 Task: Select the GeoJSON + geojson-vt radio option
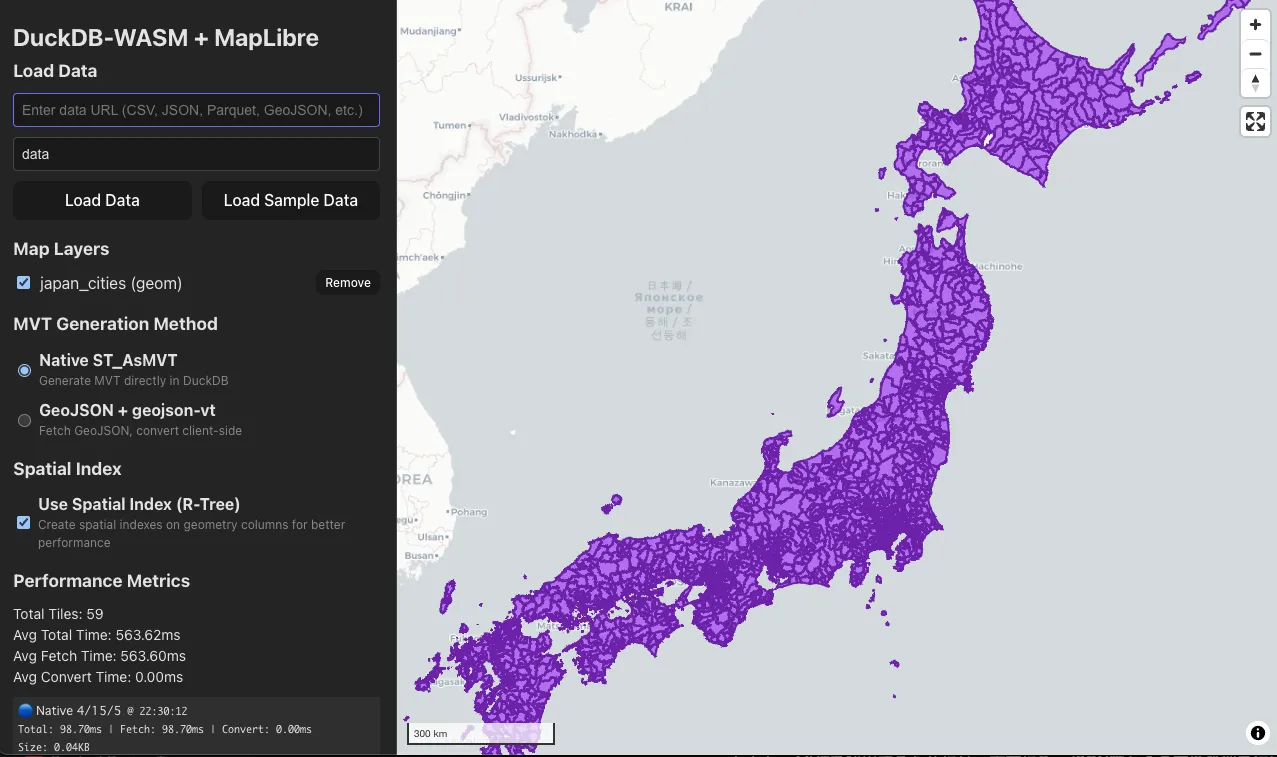(25, 420)
